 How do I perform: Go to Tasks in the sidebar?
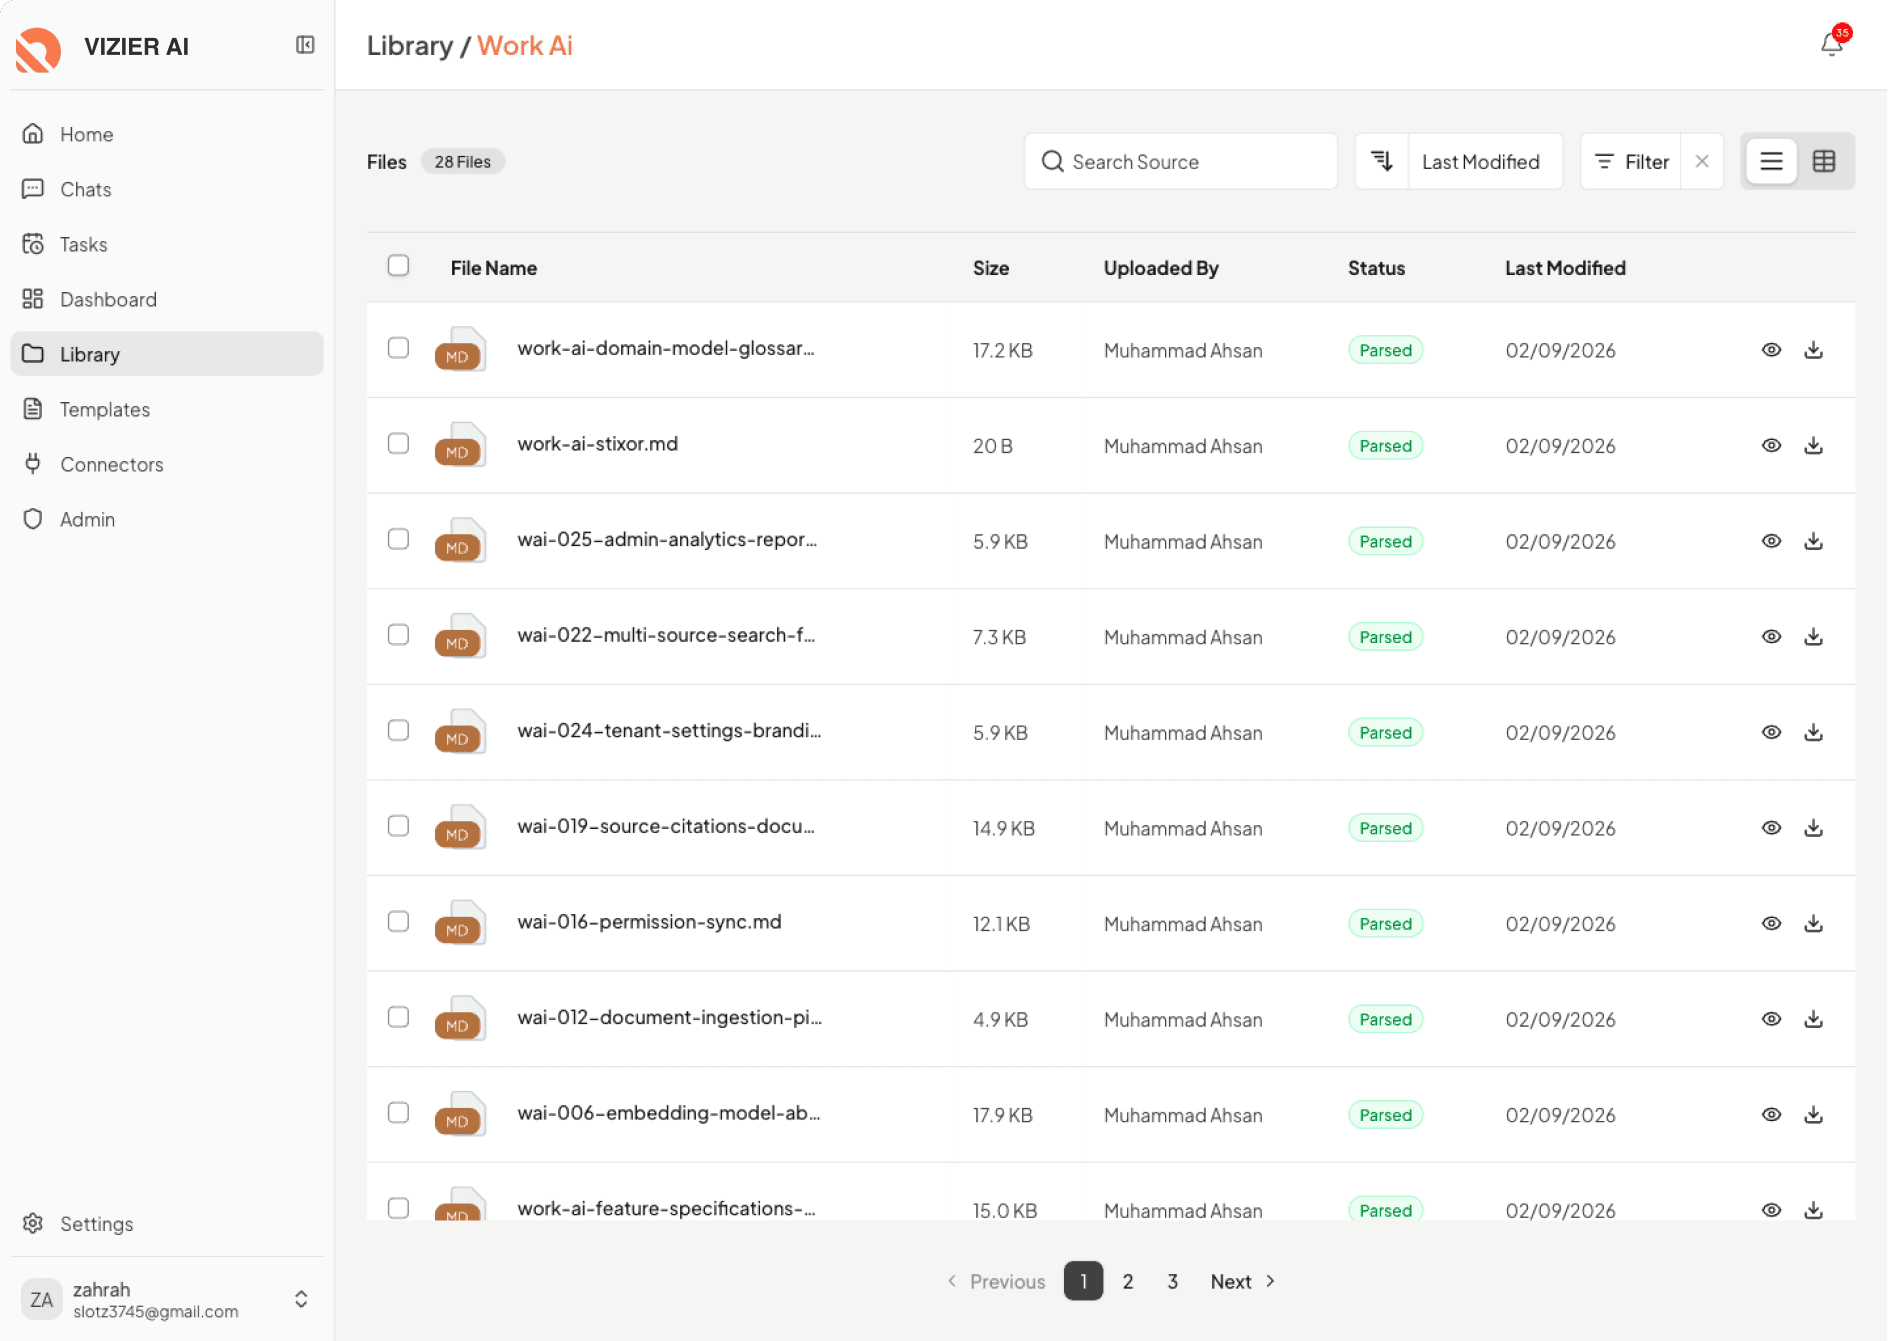tap(167, 244)
